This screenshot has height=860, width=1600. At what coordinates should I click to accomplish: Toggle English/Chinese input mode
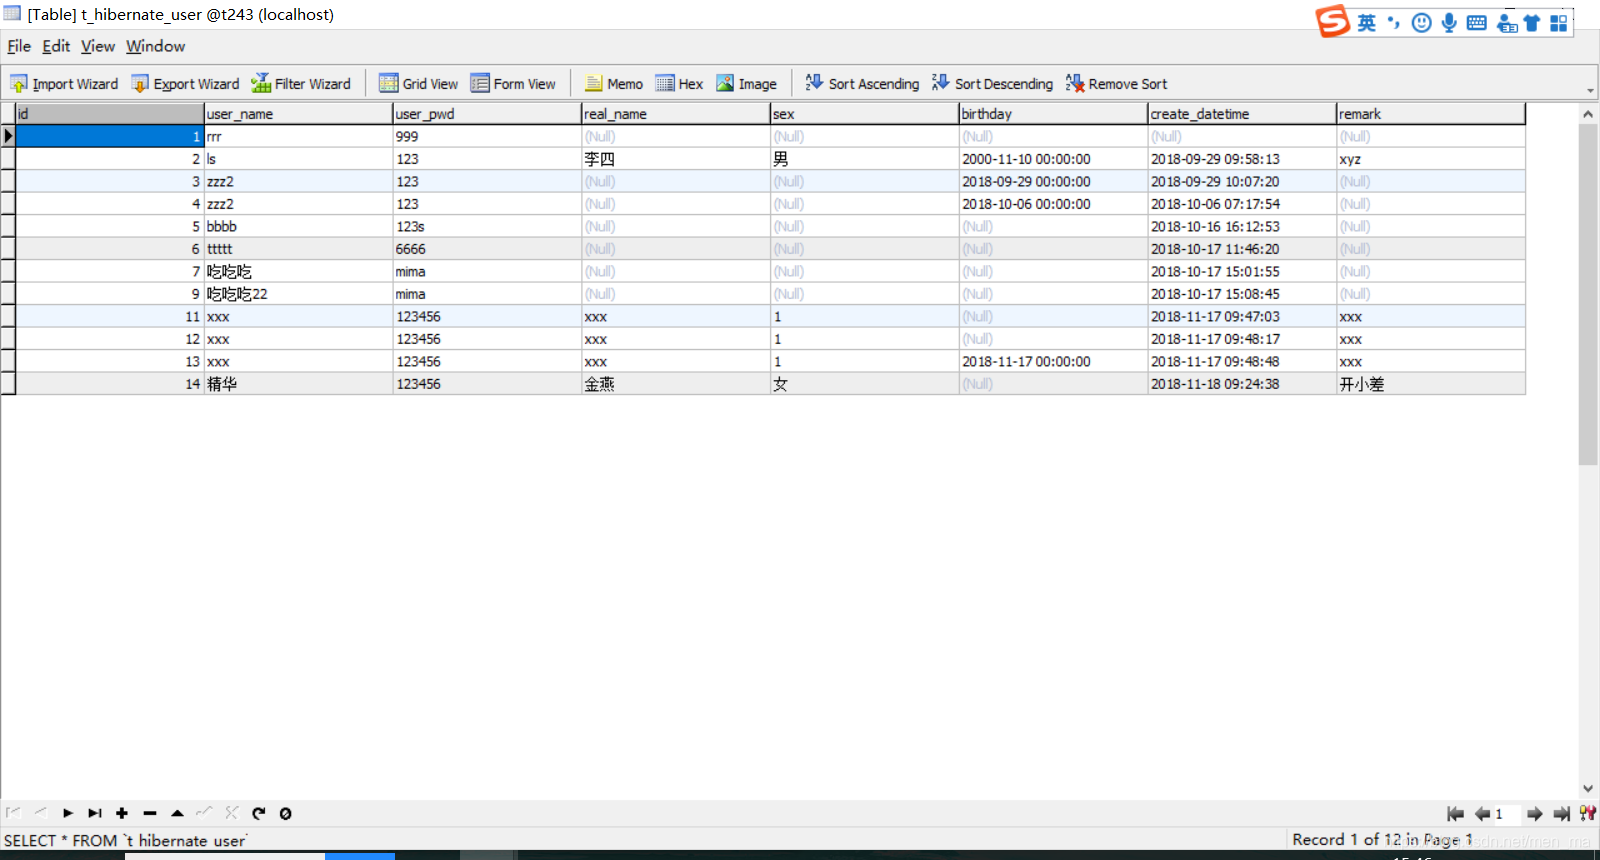pyautogui.click(x=1367, y=23)
